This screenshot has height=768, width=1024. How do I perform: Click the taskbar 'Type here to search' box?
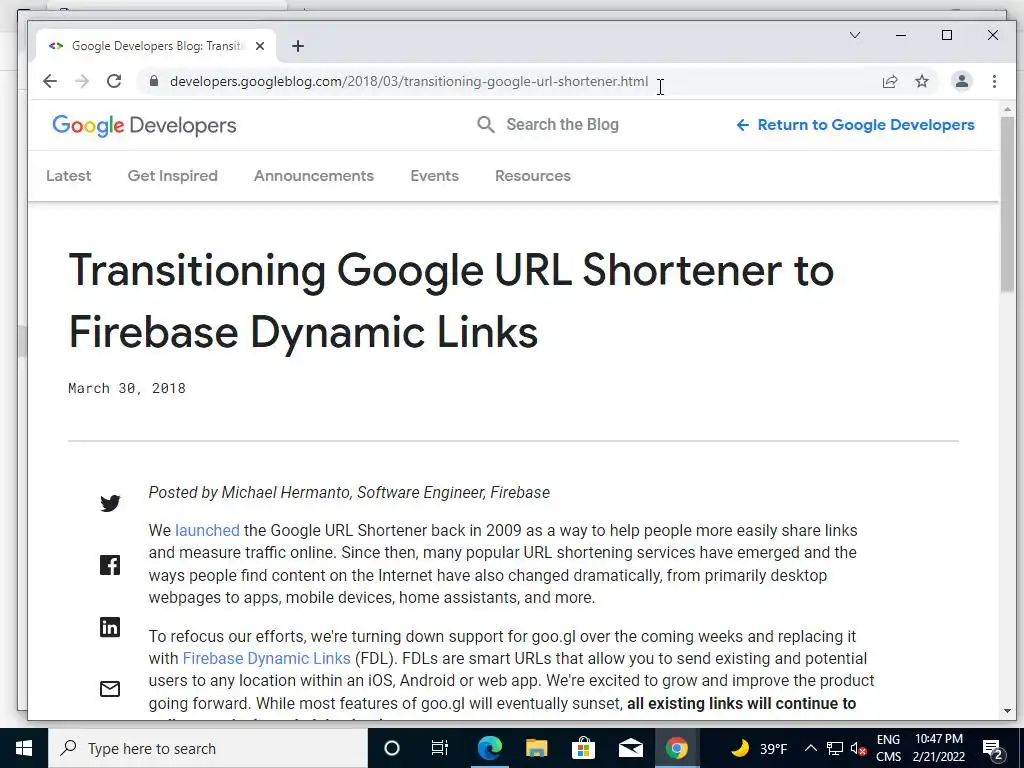tap(208, 748)
